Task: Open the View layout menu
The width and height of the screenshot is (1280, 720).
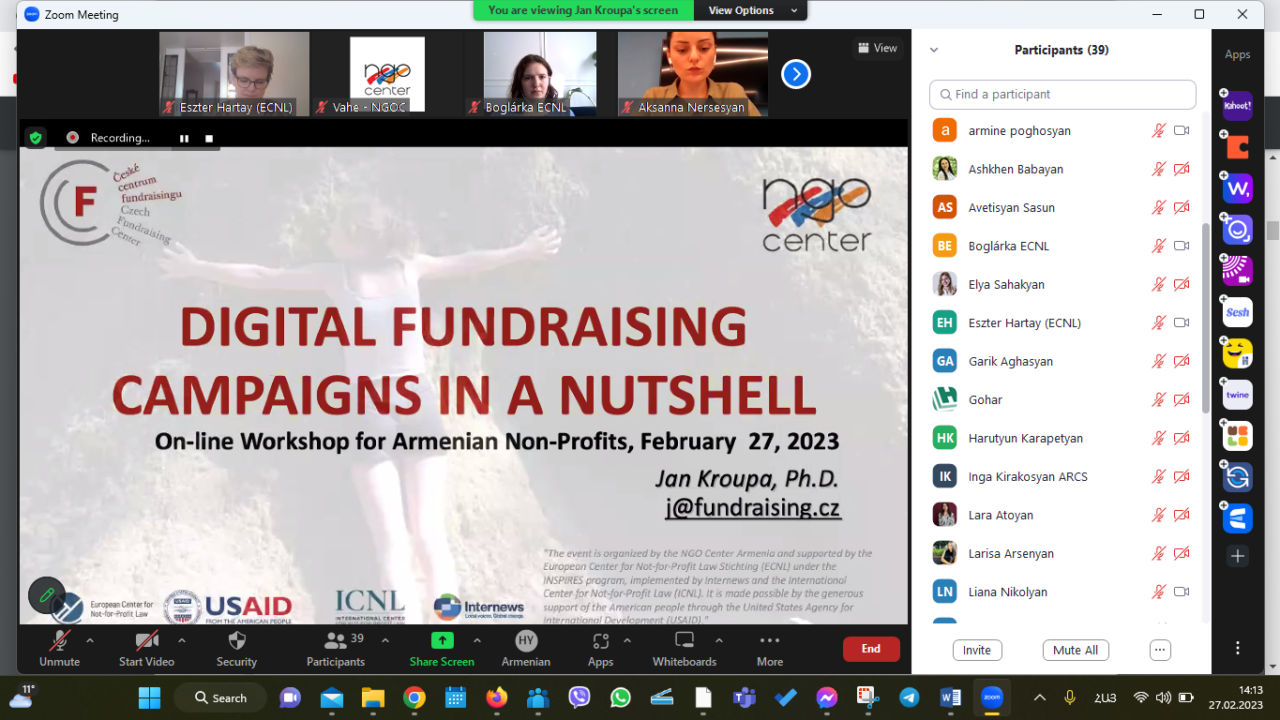Action: tap(877, 48)
